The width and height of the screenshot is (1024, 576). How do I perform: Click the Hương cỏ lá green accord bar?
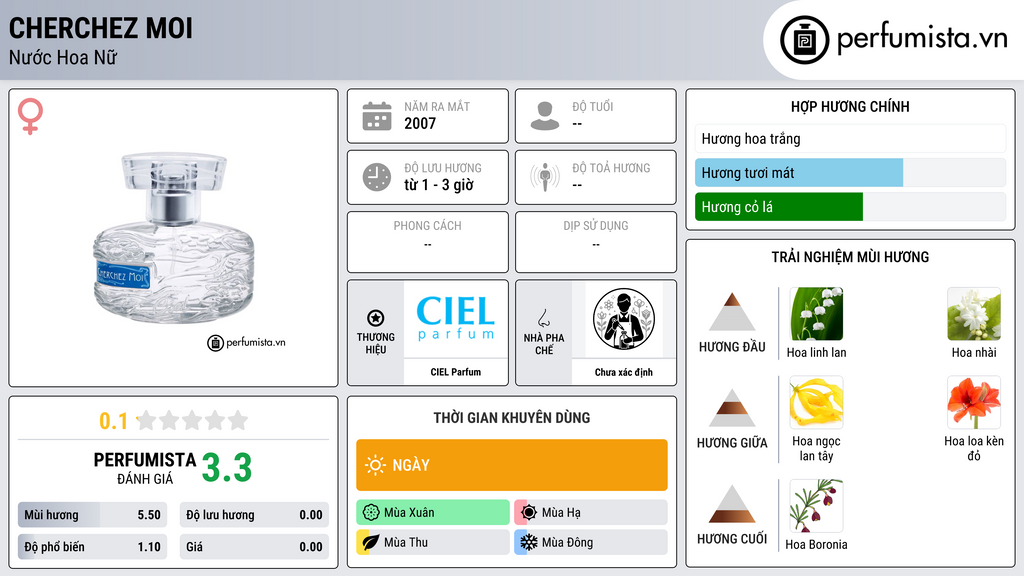(x=778, y=206)
